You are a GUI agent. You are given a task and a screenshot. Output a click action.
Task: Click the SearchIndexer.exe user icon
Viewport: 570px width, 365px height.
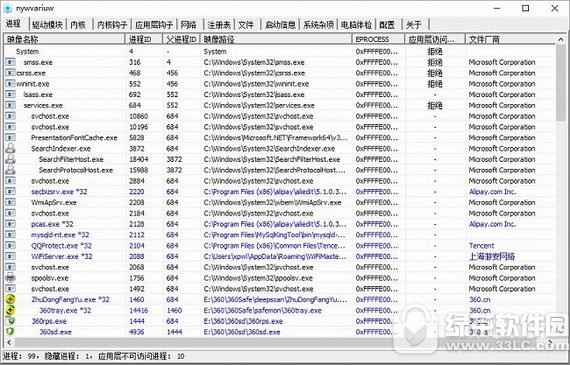10,148
